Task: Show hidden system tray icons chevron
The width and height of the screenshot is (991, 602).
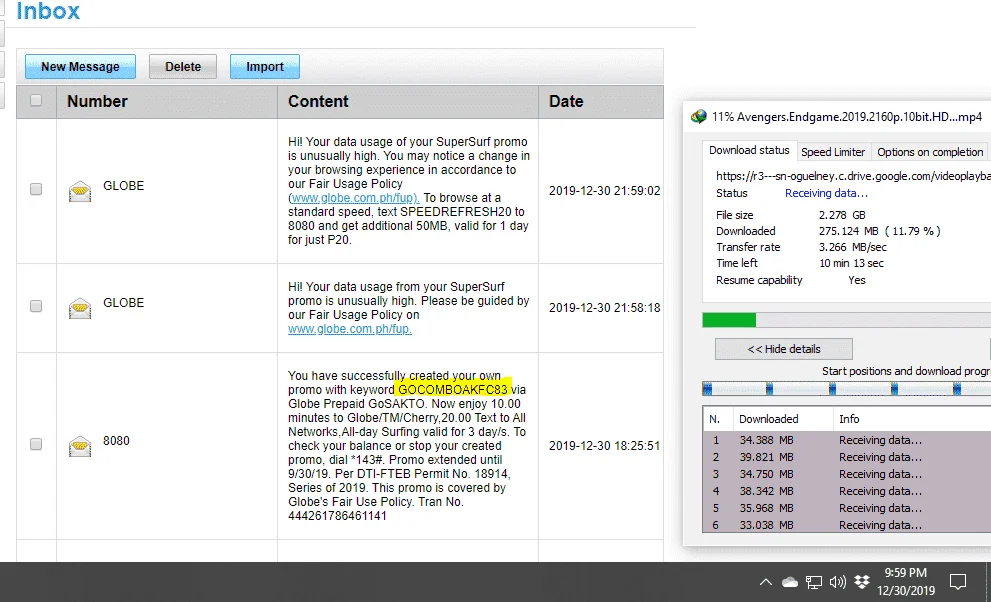Action: 765,582
